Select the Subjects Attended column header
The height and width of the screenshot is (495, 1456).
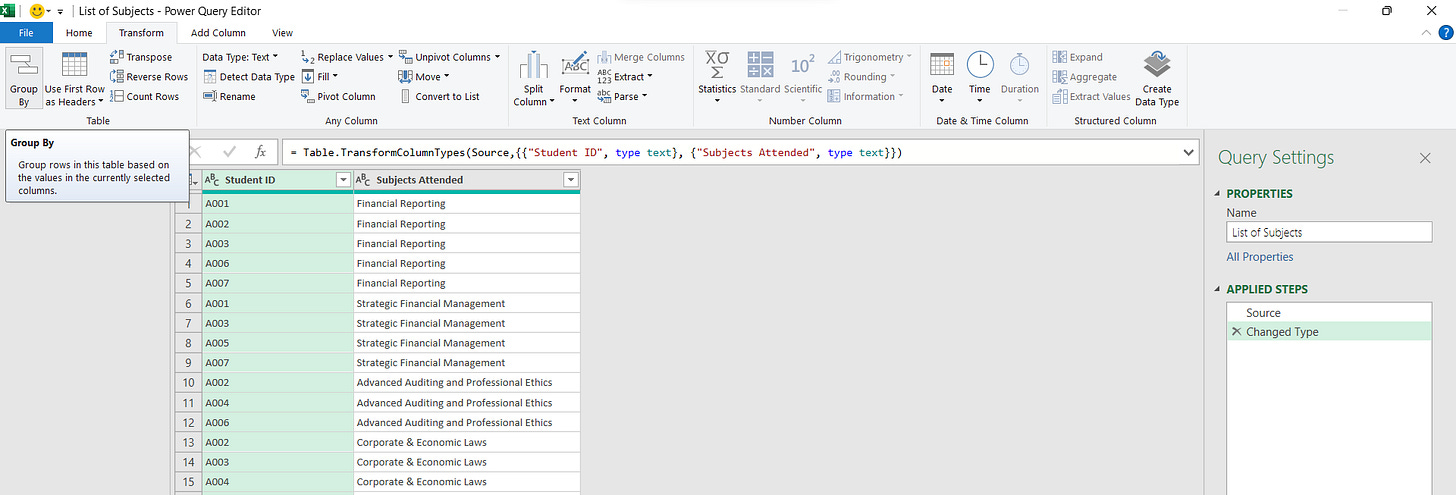tap(467, 180)
